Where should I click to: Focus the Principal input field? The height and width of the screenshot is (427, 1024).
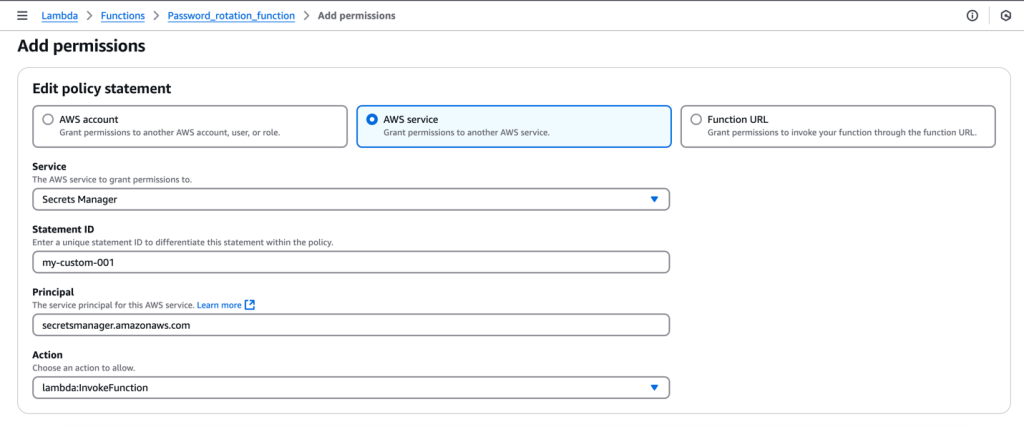pyautogui.click(x=350, y=325)
